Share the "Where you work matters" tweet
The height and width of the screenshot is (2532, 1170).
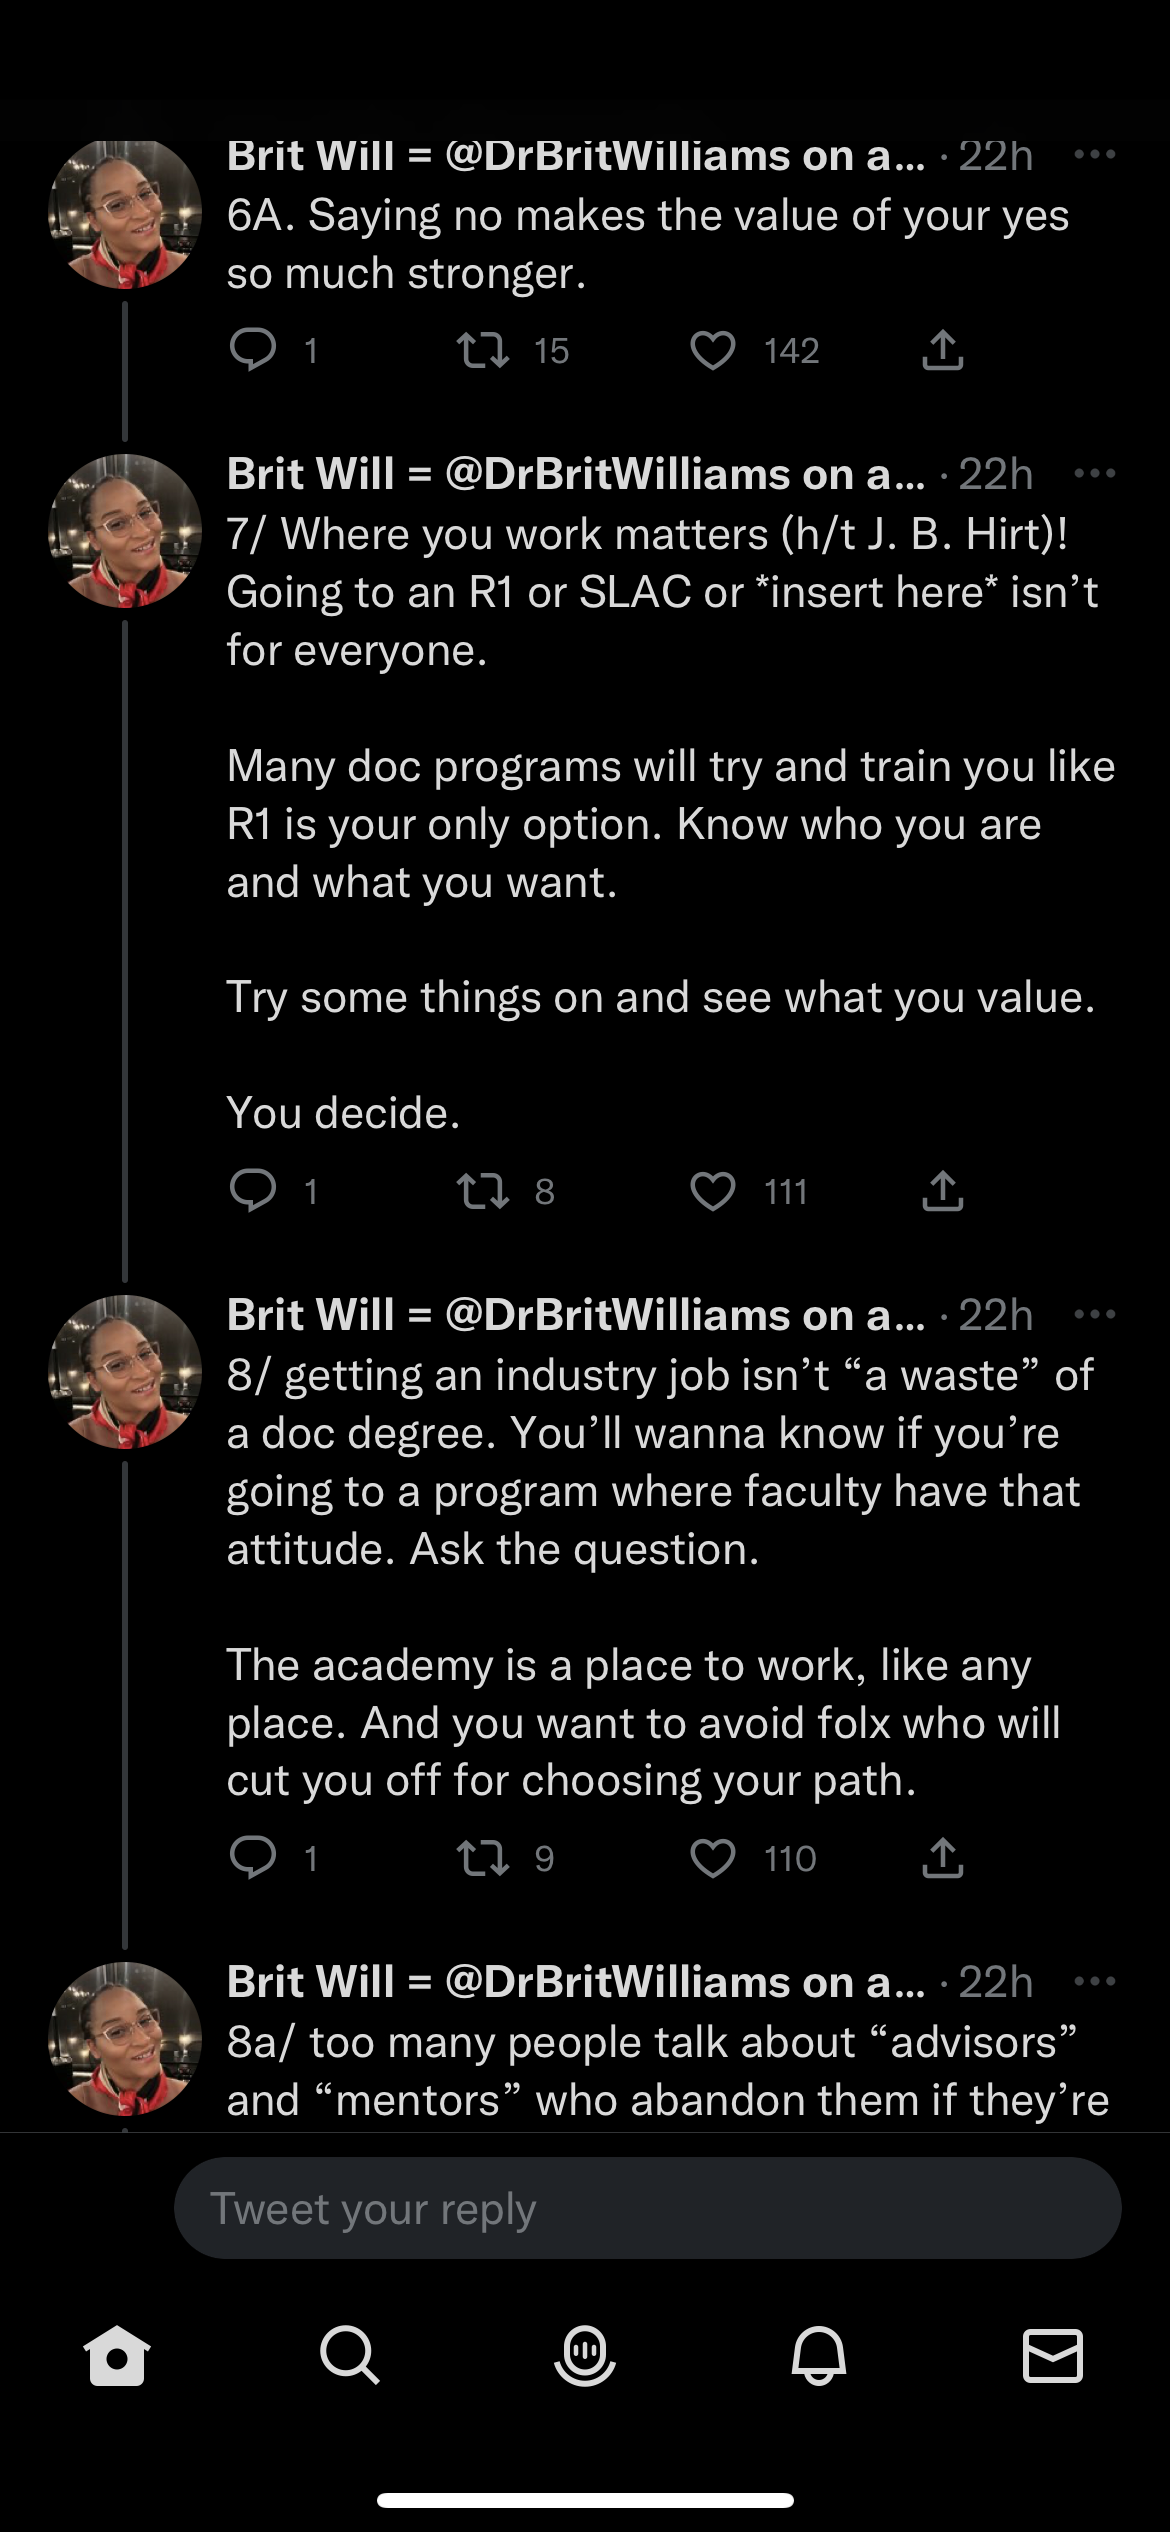click(942, 1191)
